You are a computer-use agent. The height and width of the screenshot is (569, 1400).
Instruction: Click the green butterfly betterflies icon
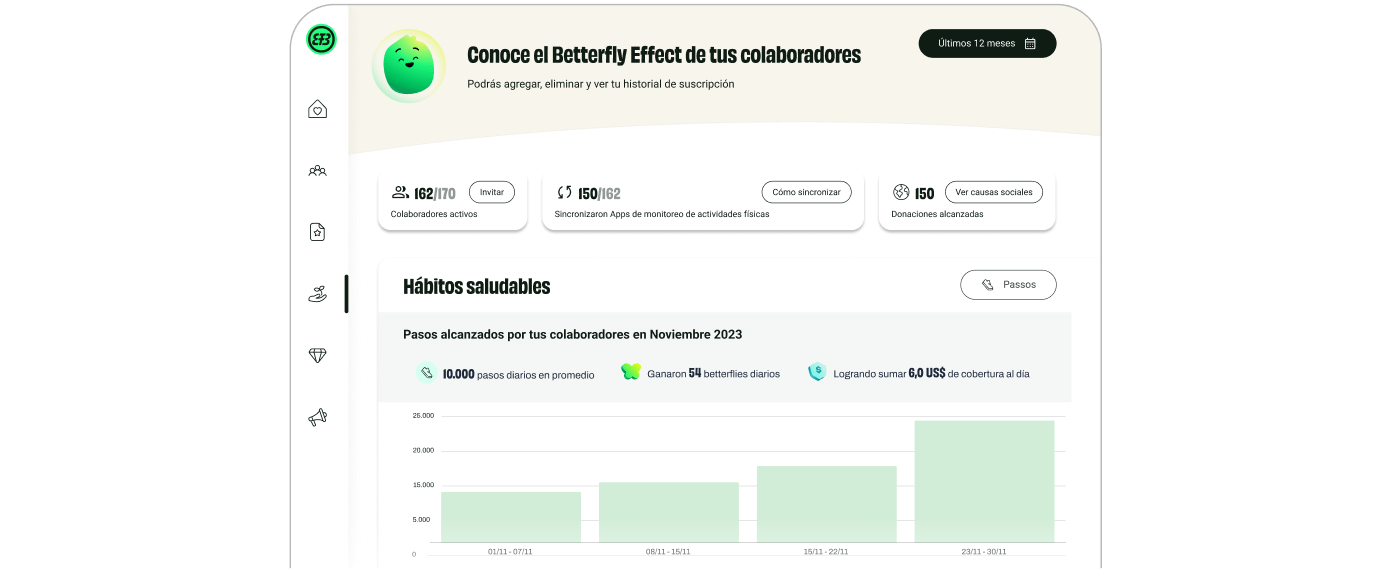630,372
